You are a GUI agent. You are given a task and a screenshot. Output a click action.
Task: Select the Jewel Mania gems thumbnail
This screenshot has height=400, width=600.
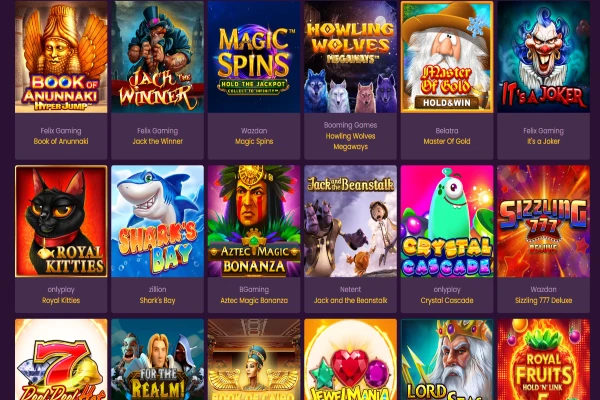click(351, 360)
